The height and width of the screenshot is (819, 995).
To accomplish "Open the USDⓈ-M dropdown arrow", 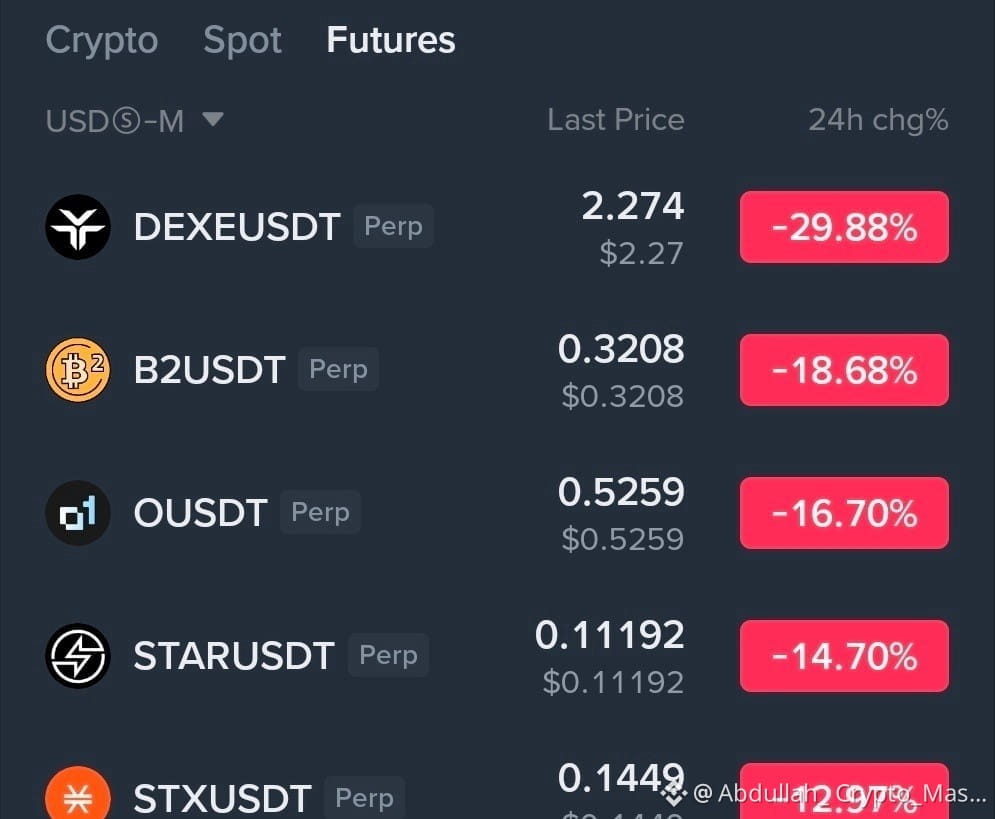I will pos(213,119).
